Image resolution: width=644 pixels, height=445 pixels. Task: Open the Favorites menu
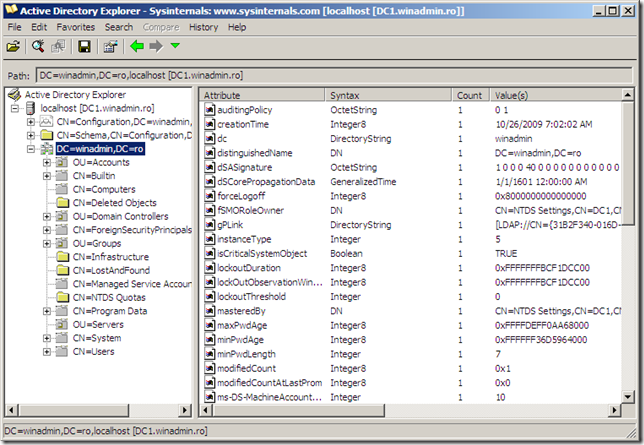click(76, 27)
